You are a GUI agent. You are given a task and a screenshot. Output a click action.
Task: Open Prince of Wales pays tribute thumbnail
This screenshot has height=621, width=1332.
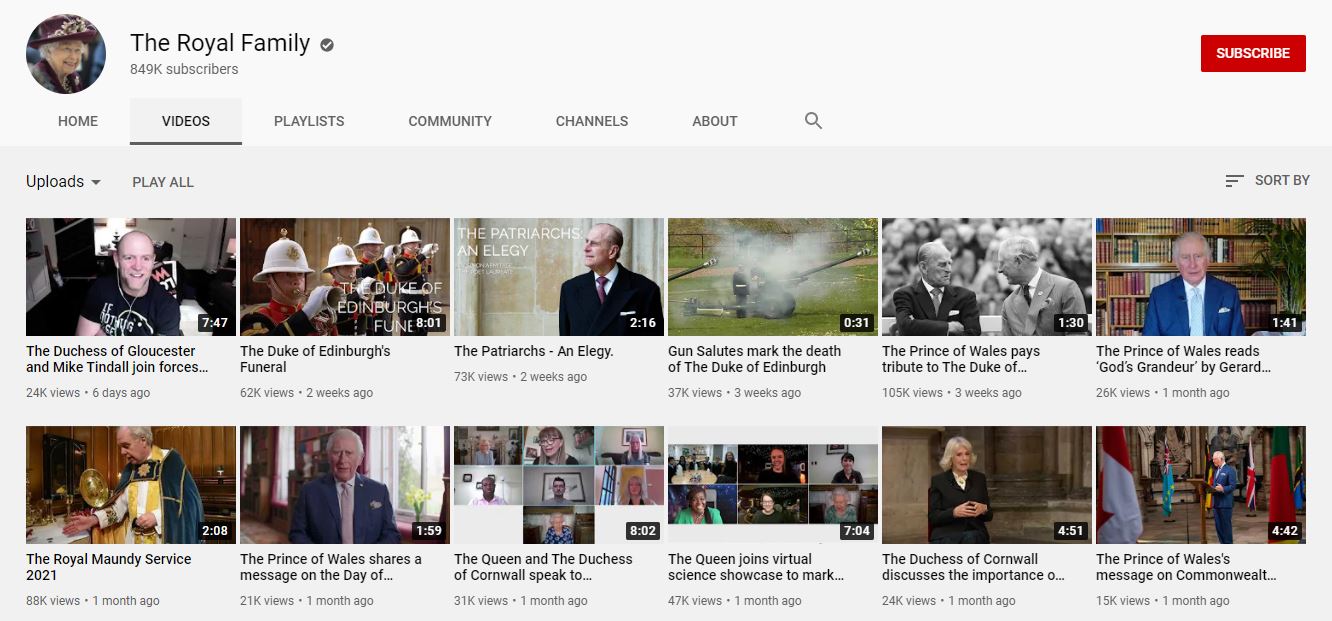coord(987,277)
